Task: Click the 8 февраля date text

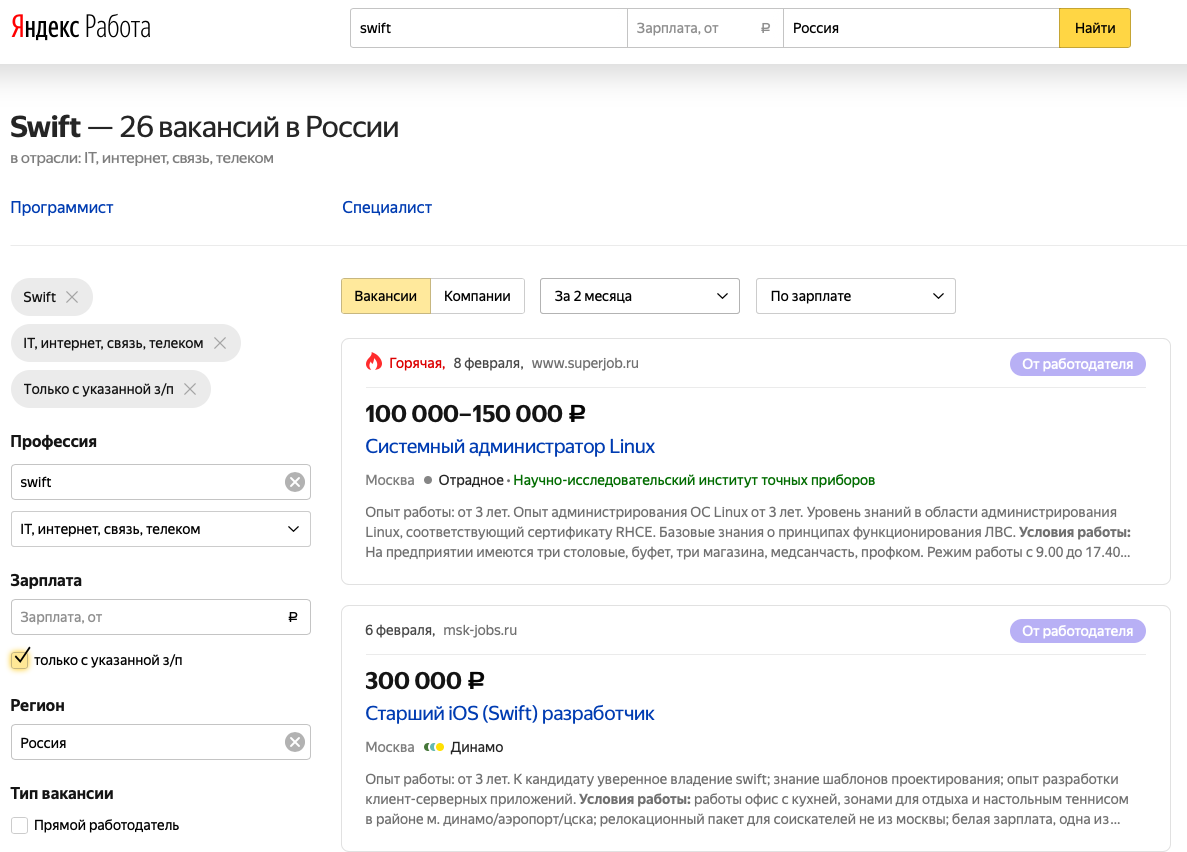Action: click(488, 364)
